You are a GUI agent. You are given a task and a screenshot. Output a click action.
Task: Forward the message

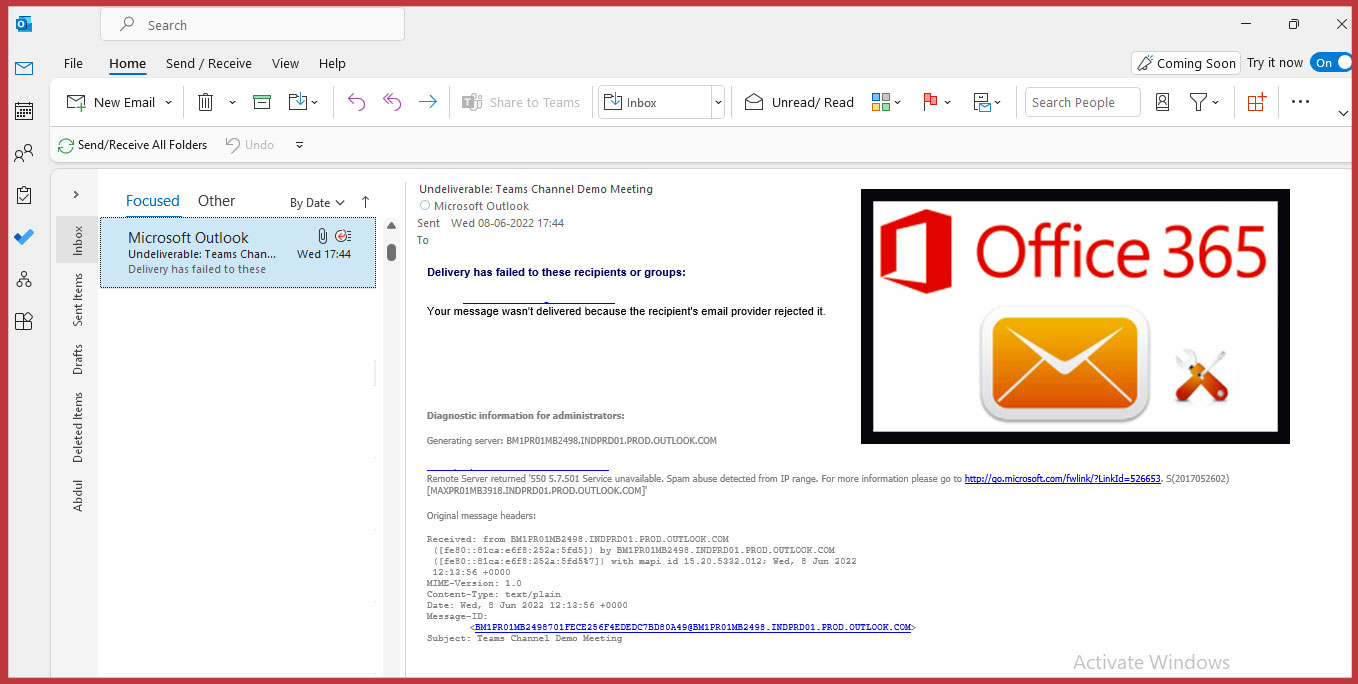coord(427,102)
